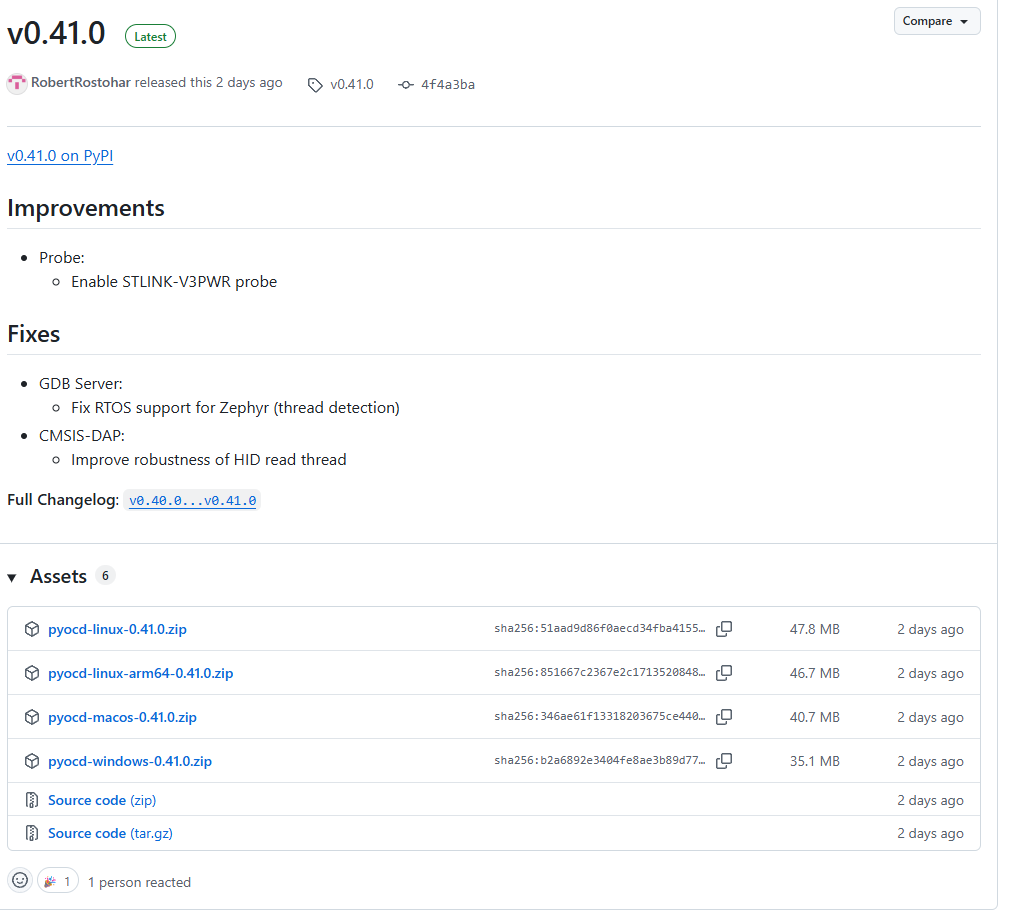Screen dimensions: 1013x912
Task: Download pyocd-linux-0.41.0.zip
Action: coord(117,629)
